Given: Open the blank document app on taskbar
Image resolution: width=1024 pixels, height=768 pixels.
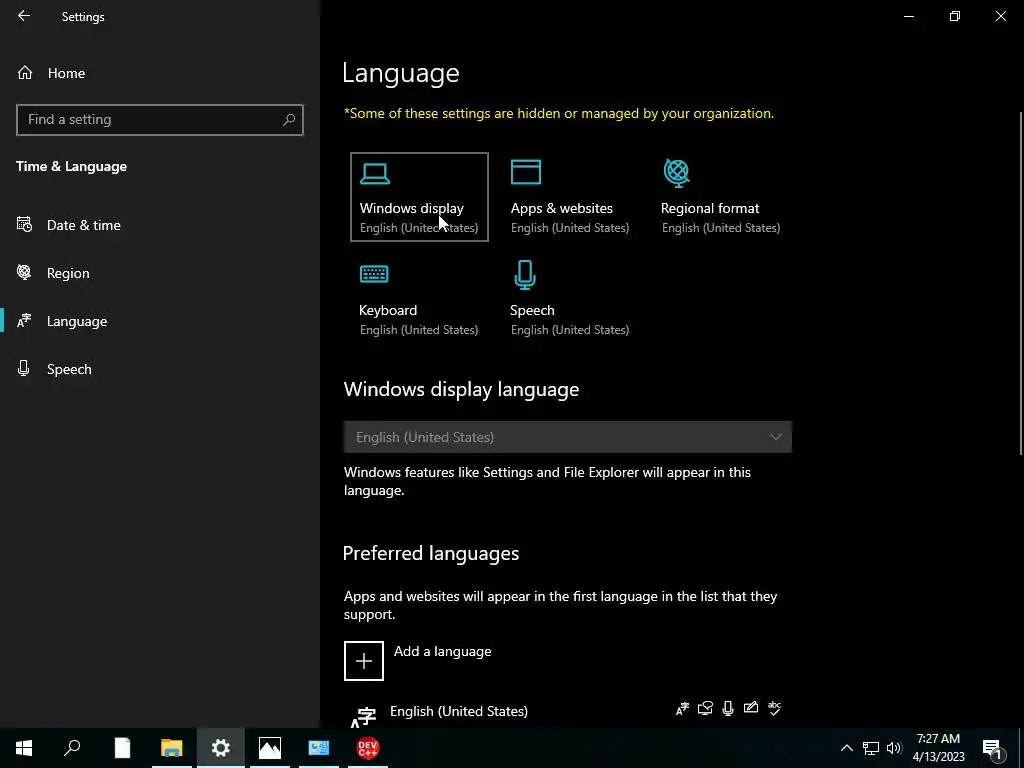Looking at the screenshot, I should pos(122,748).
